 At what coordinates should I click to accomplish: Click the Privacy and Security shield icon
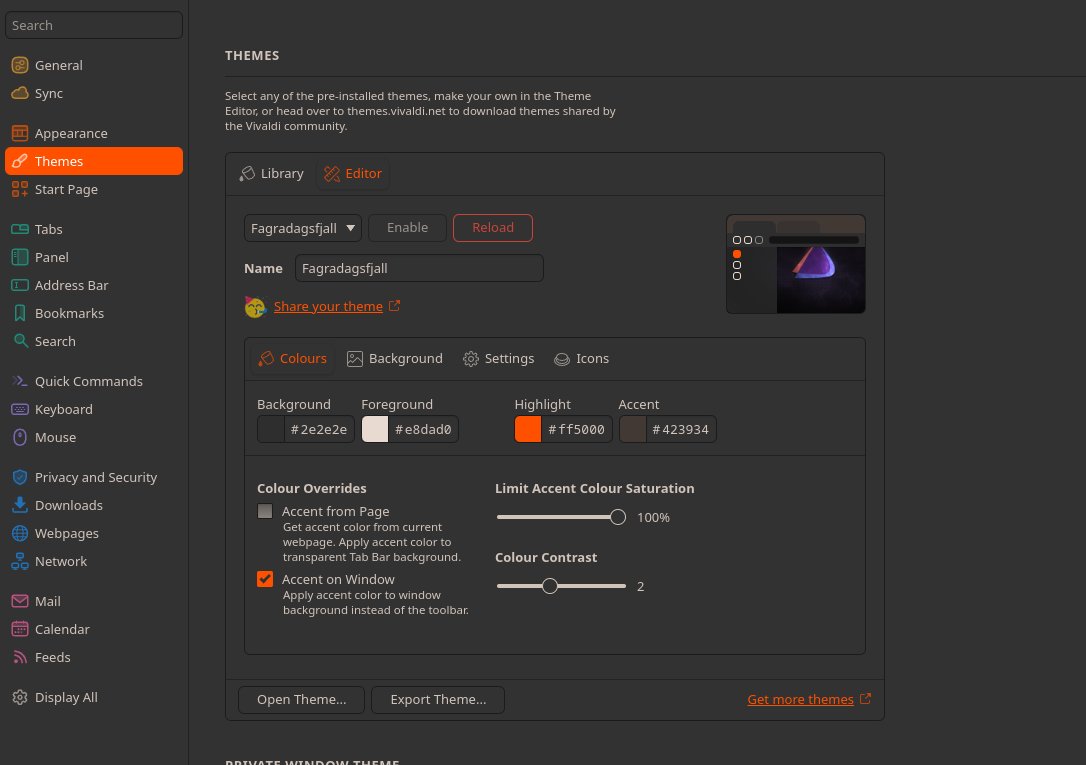click(20, 477)
